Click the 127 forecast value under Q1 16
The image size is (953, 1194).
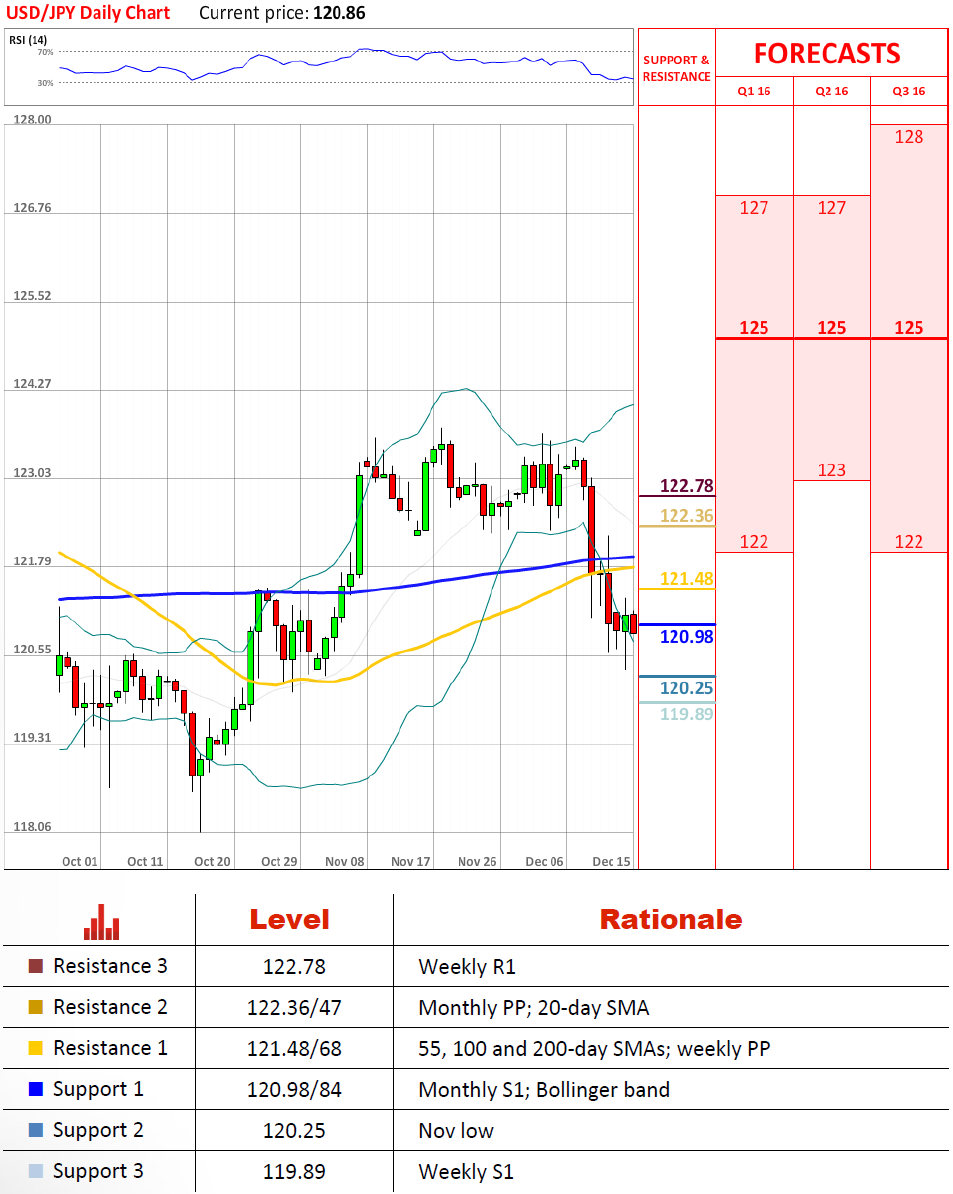pyautogui.click(x=754, y=208)
